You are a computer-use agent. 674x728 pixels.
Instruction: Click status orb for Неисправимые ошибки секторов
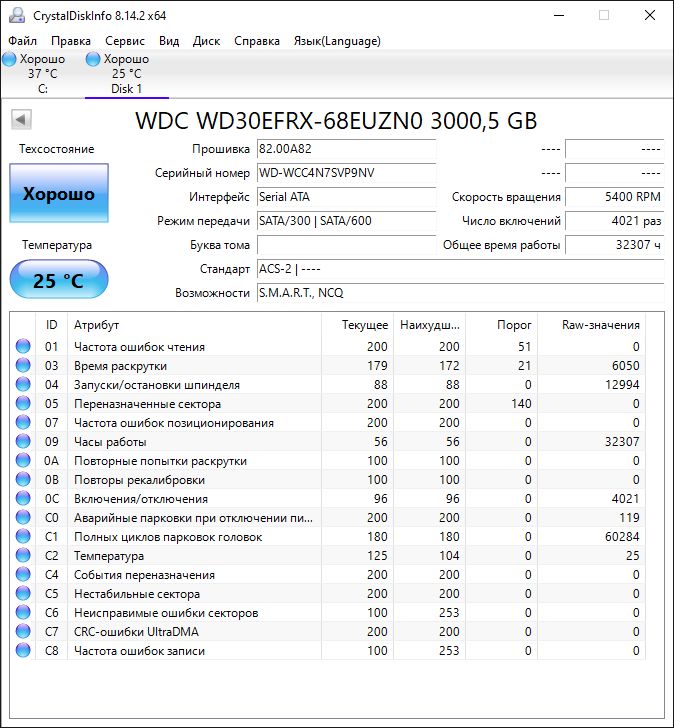pos(23,613)
